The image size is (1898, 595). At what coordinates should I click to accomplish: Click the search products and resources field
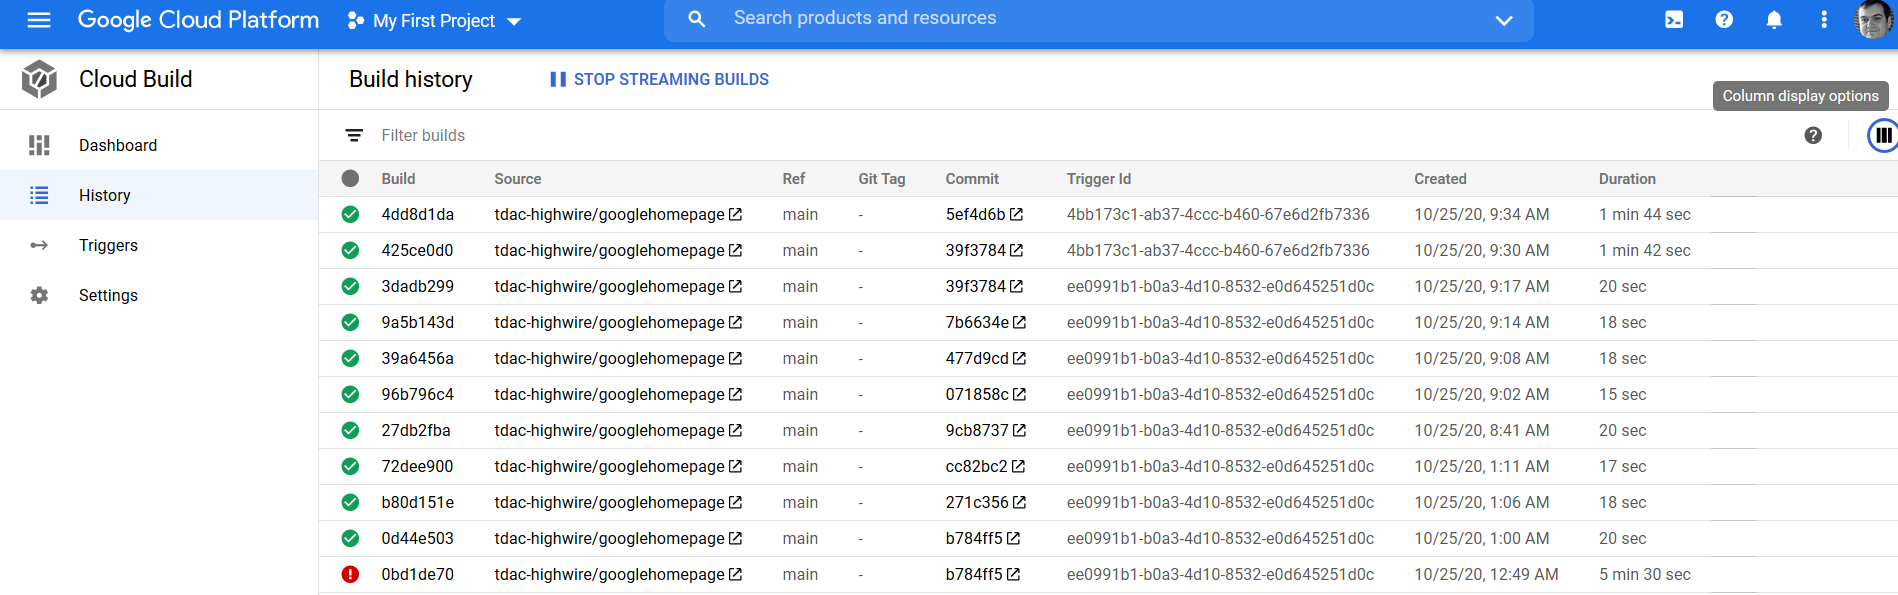[1098, 19]
